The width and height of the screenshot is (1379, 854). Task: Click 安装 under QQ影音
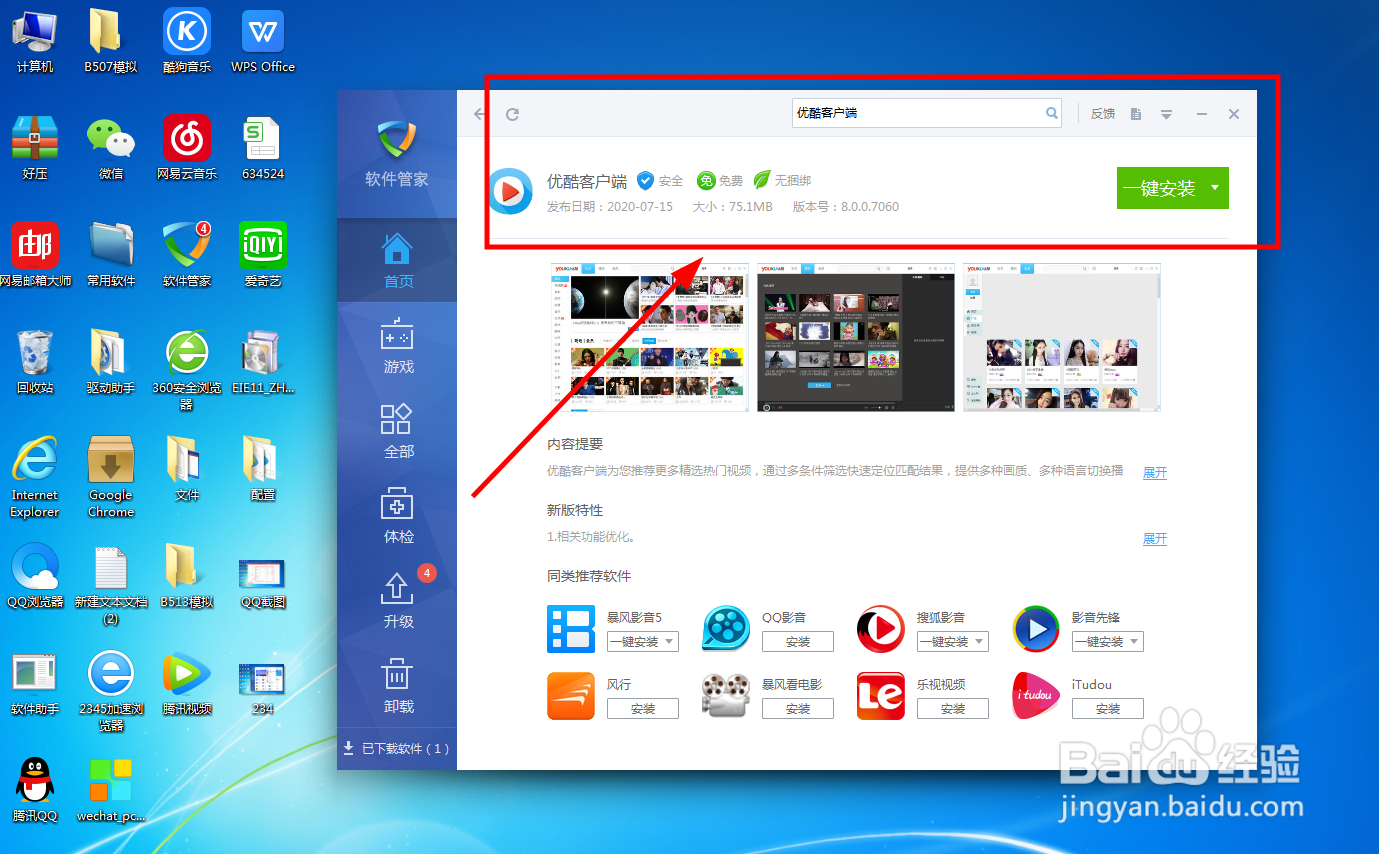click(798, 641)
